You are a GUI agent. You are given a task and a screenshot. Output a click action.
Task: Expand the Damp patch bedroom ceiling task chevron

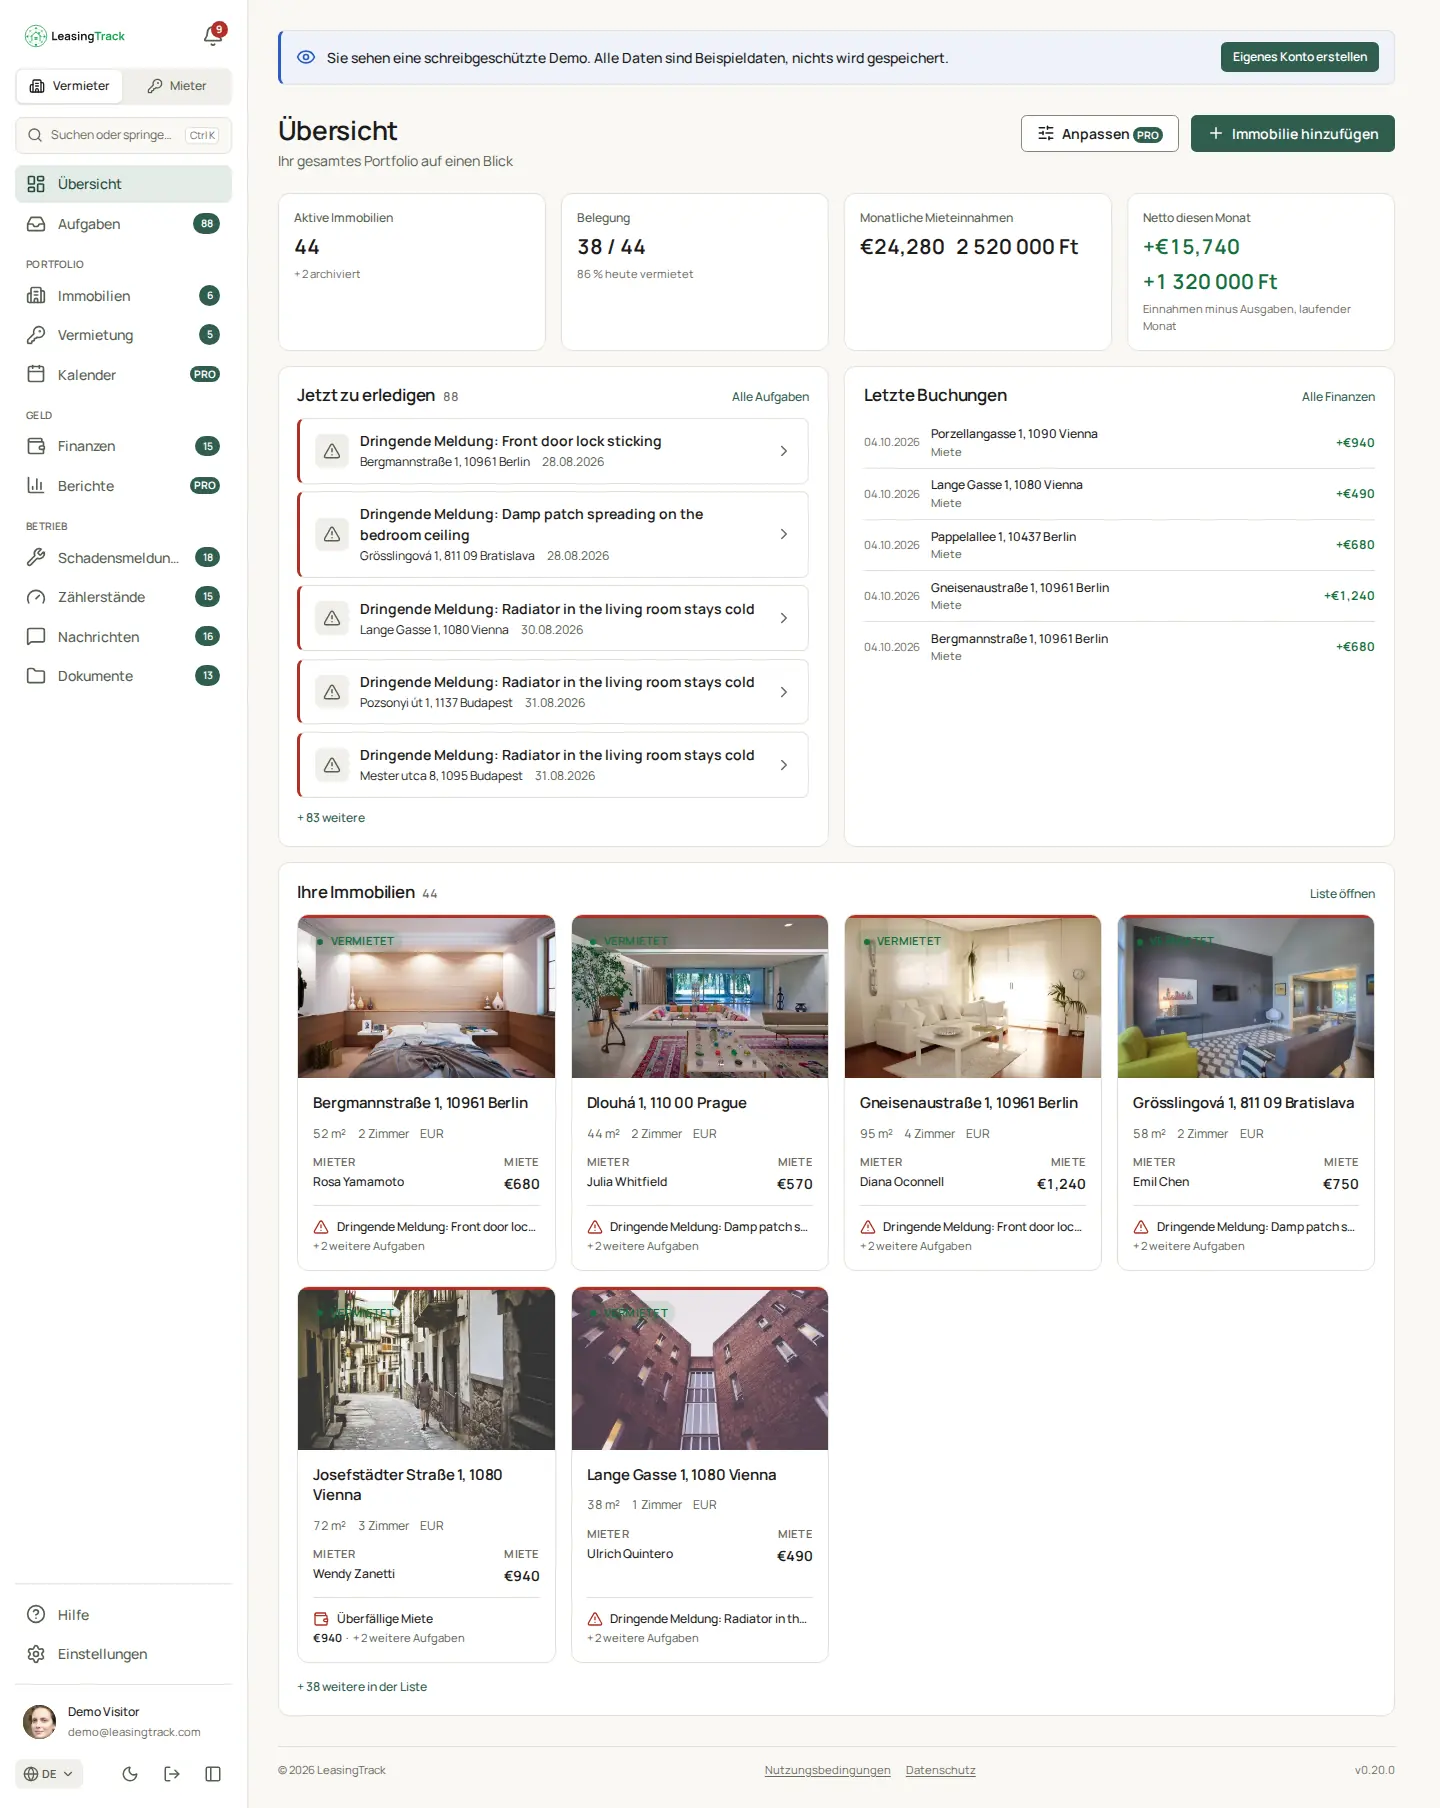tap(784, 534)
